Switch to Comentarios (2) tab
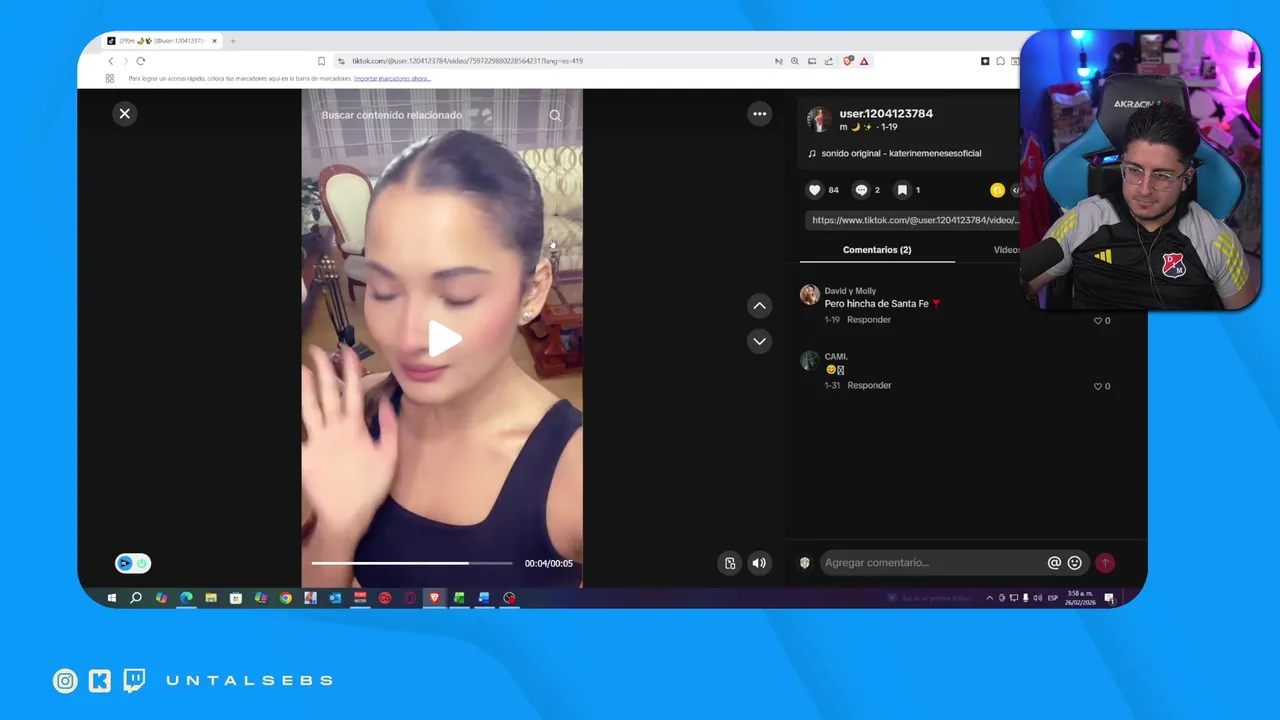The width and height of the screenshot is (1280, 720). [x=877, y=250]
